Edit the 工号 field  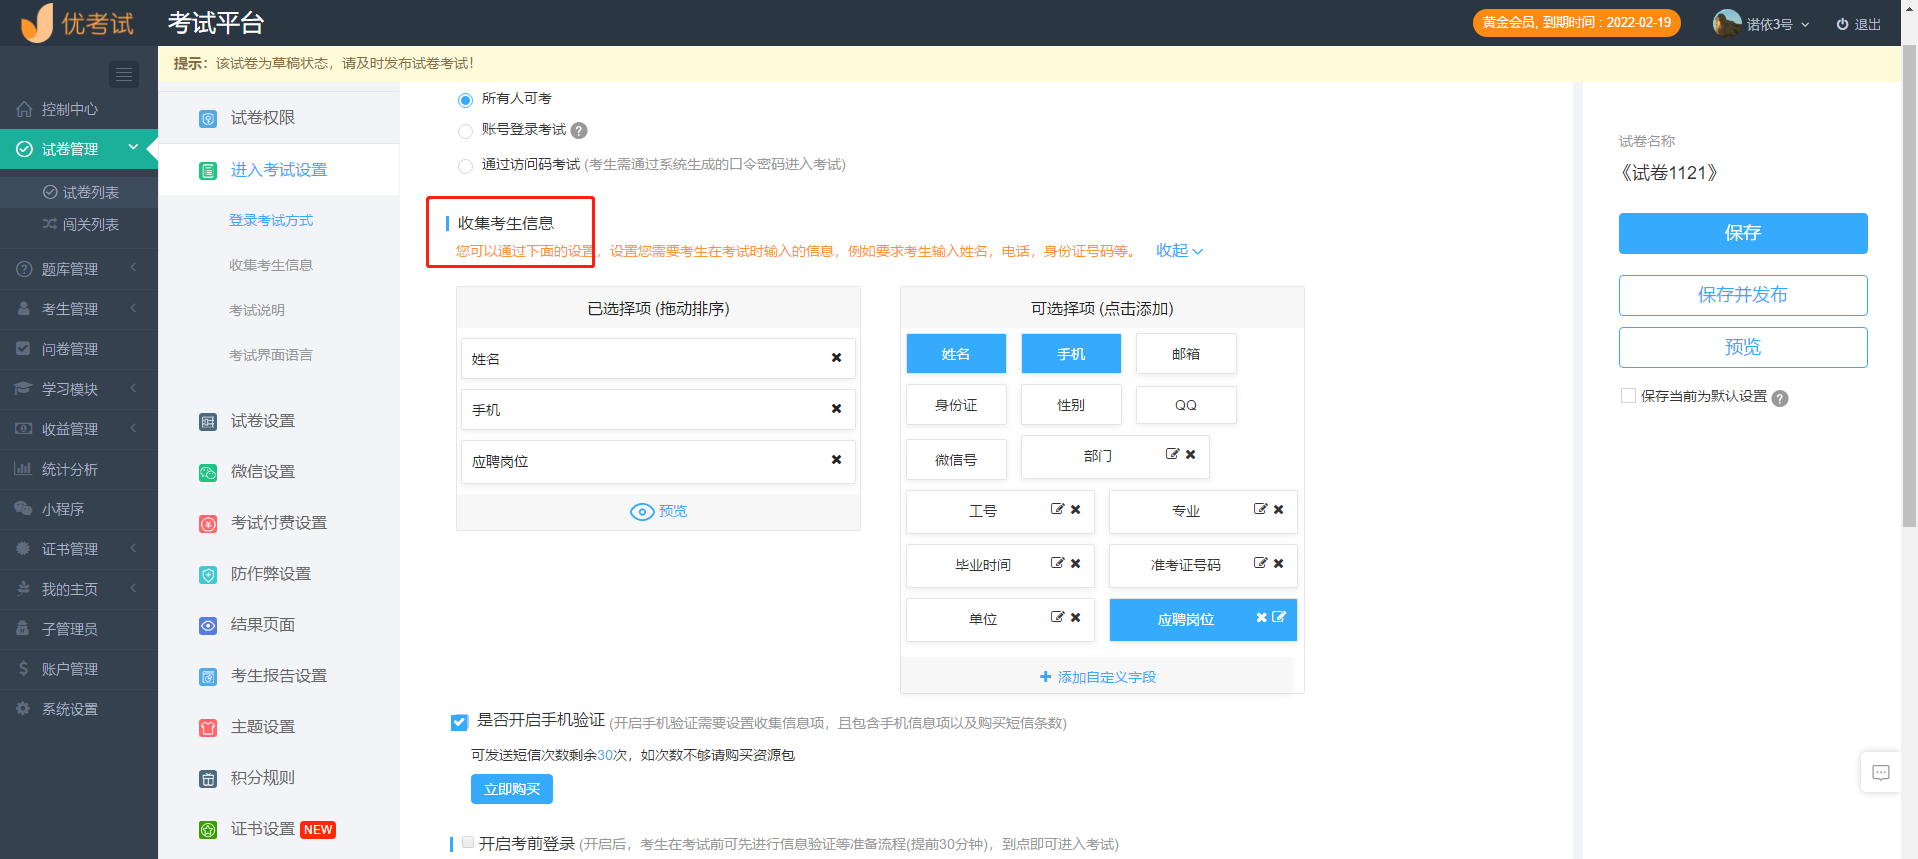point(1057,509)
